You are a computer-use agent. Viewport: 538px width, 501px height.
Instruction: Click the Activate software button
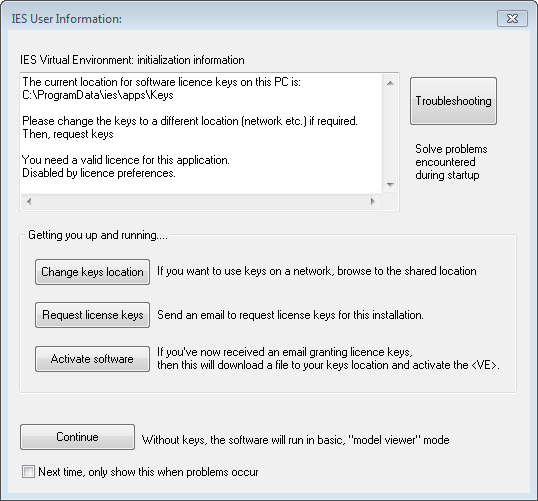92,359
